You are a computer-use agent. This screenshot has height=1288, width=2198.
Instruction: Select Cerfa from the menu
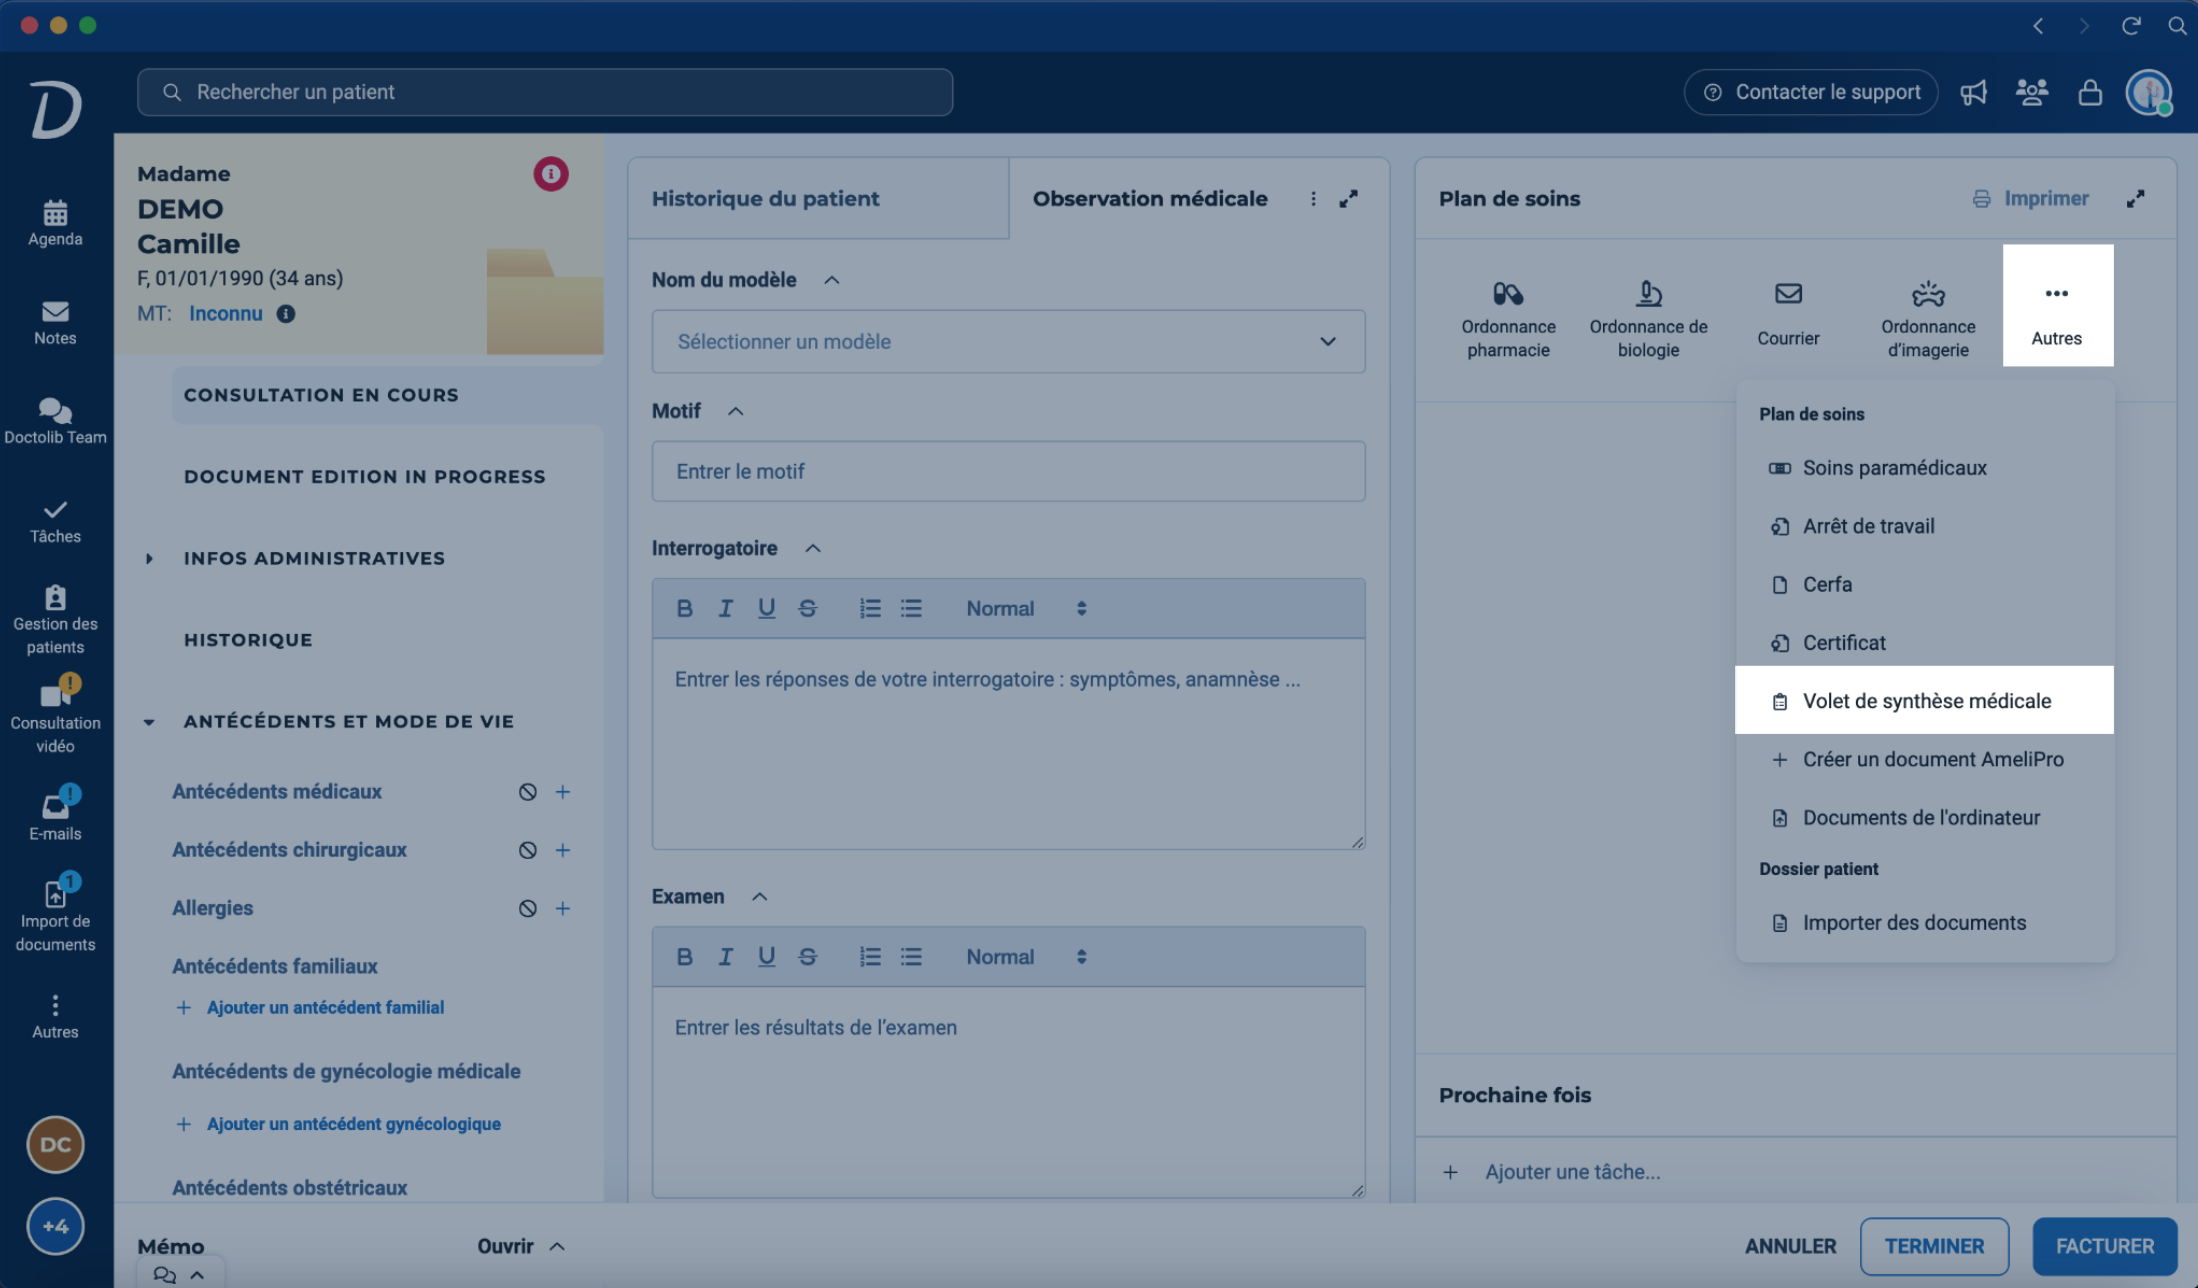1924,584
